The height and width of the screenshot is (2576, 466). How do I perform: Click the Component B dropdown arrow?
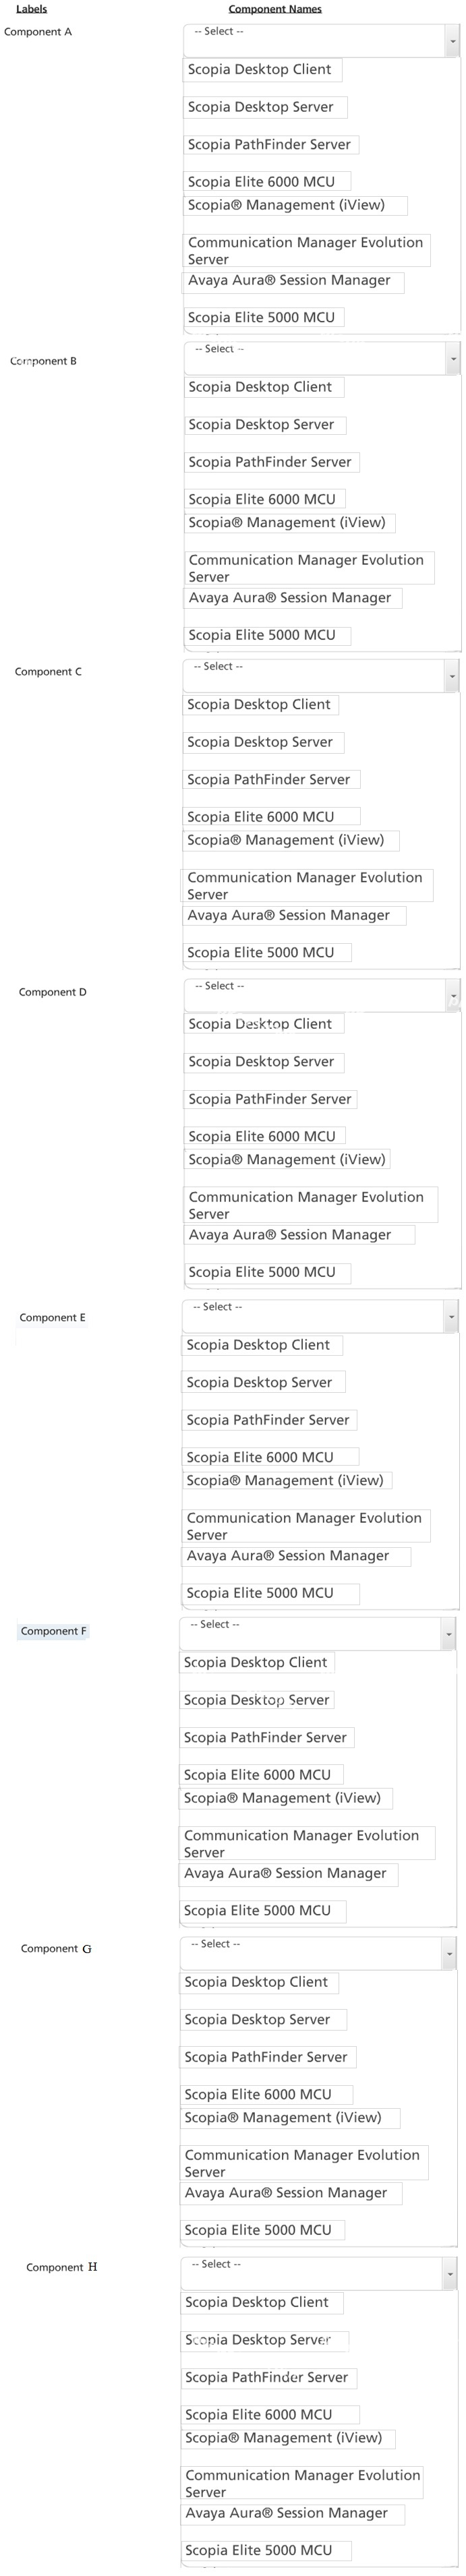pos(453,358)
